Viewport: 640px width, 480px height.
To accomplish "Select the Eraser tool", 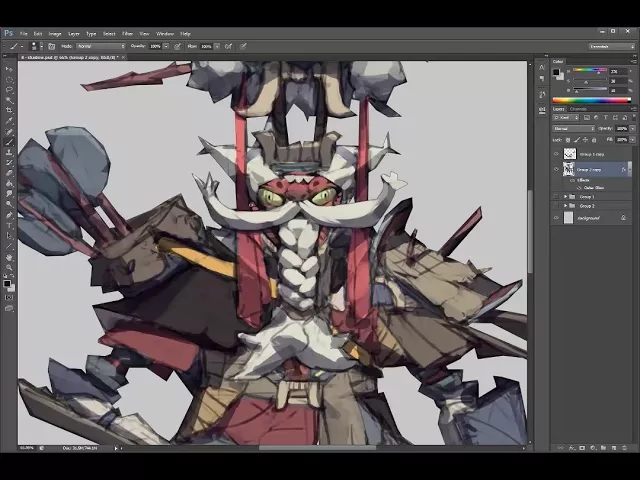I will tap(9, 173).
